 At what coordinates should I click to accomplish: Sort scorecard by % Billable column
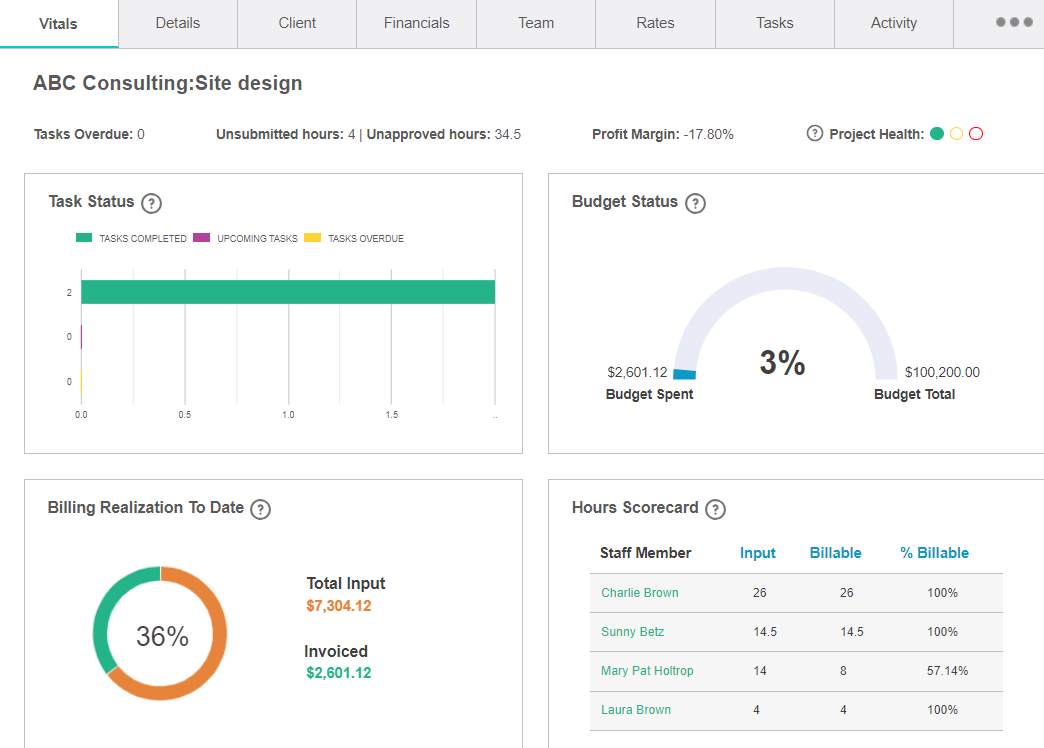[x=934, y=553]
